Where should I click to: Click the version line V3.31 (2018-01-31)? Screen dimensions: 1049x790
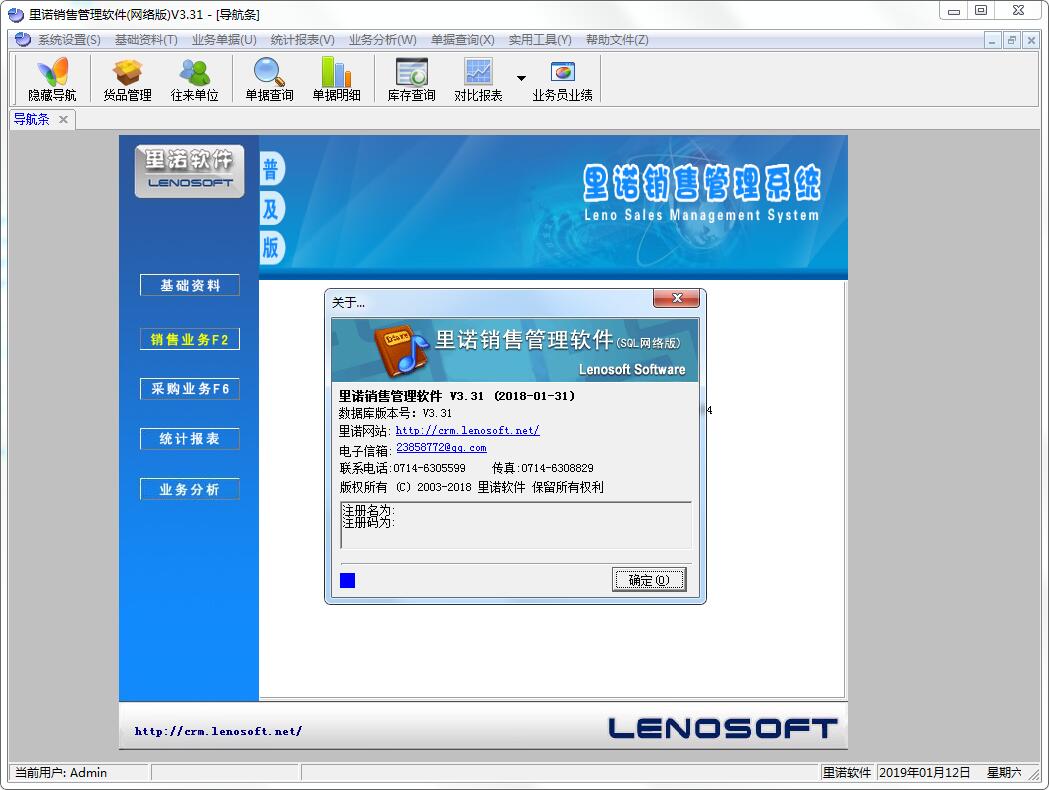pos(457,396)
